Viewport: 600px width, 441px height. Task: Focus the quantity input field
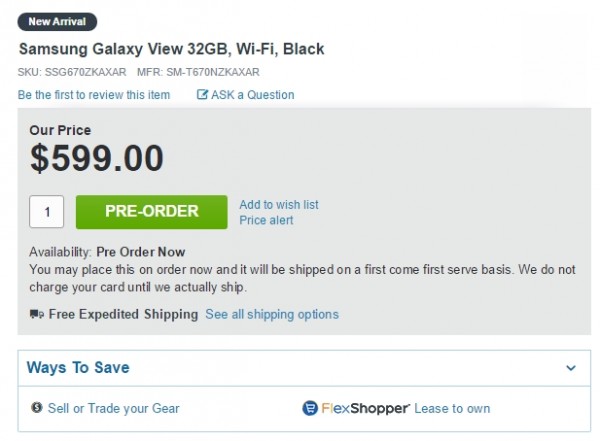[47, 212]
